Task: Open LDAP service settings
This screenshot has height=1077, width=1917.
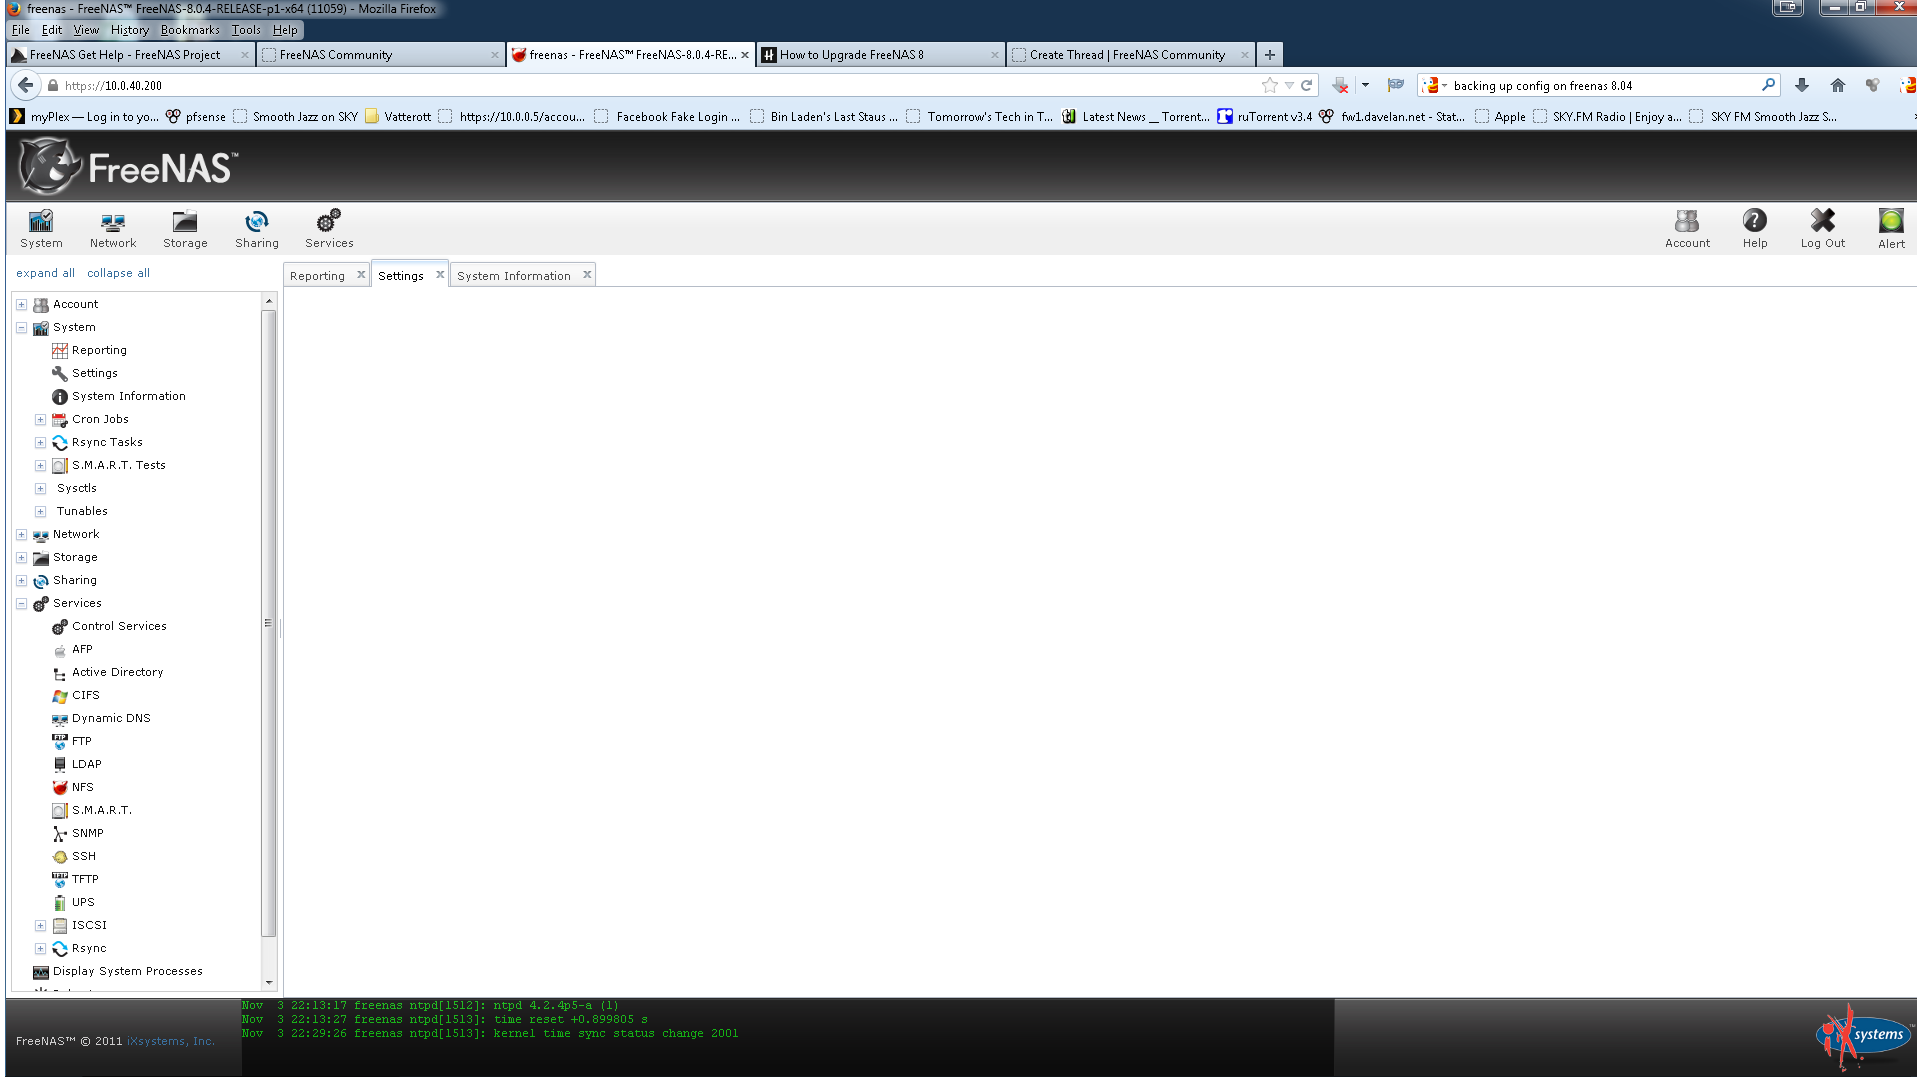Action: (86, 764)
